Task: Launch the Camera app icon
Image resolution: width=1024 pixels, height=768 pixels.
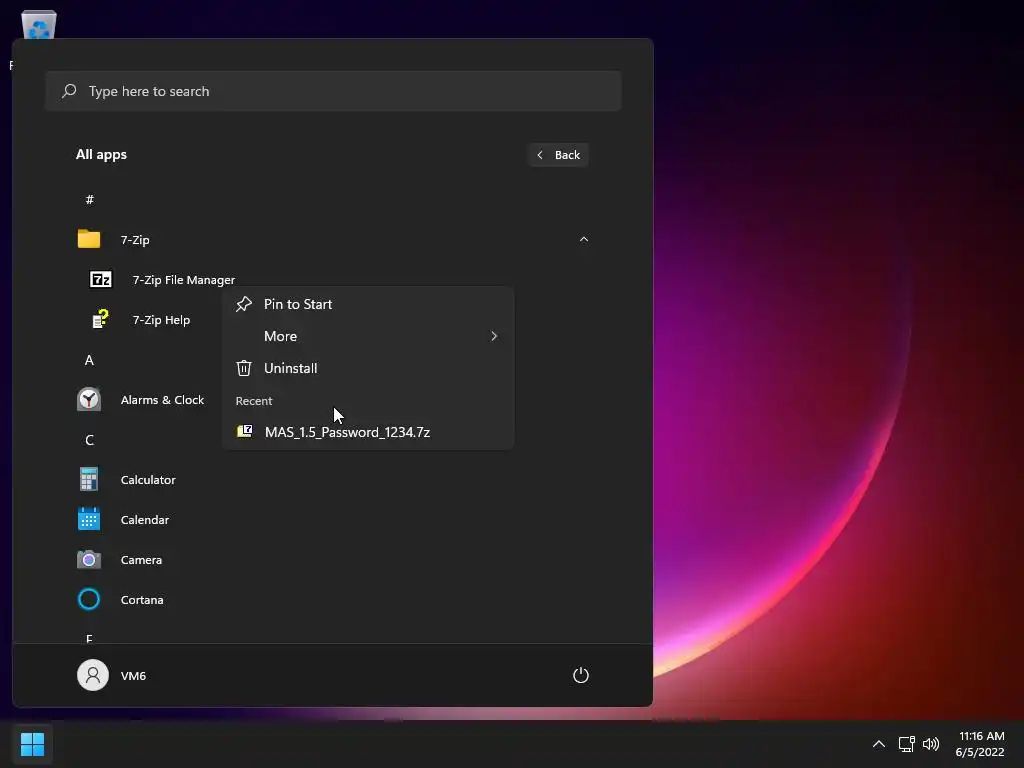Action: [89, 560]
